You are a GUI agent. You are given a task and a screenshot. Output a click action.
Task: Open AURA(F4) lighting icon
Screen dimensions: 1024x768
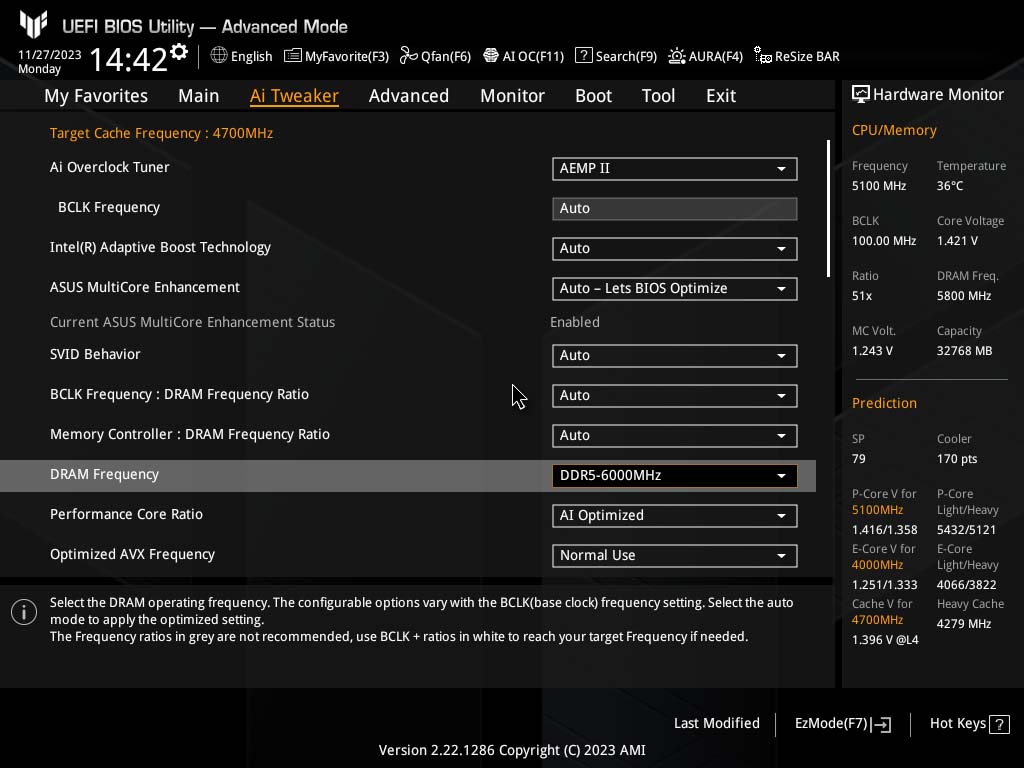(677, 56)
